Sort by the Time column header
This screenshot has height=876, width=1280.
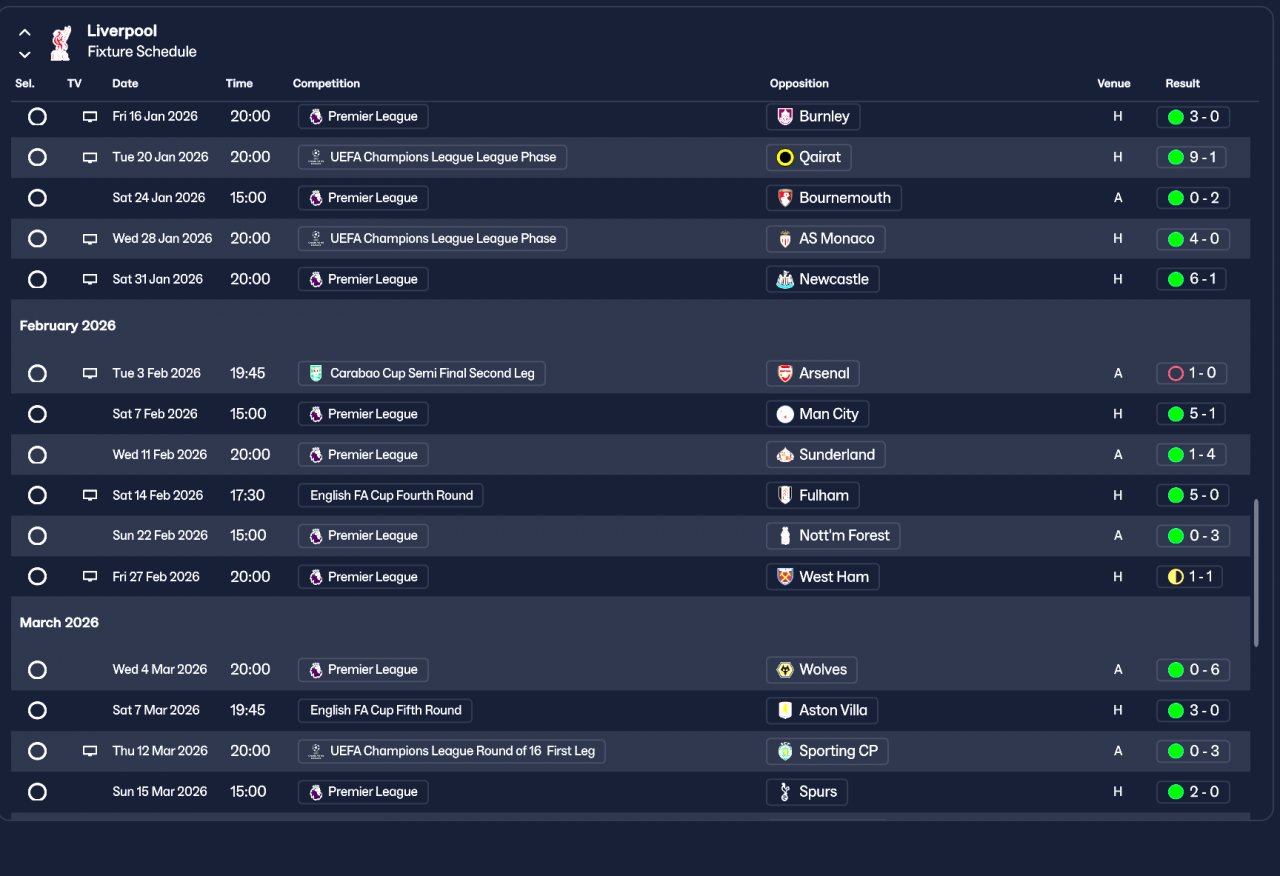[239, 84]
